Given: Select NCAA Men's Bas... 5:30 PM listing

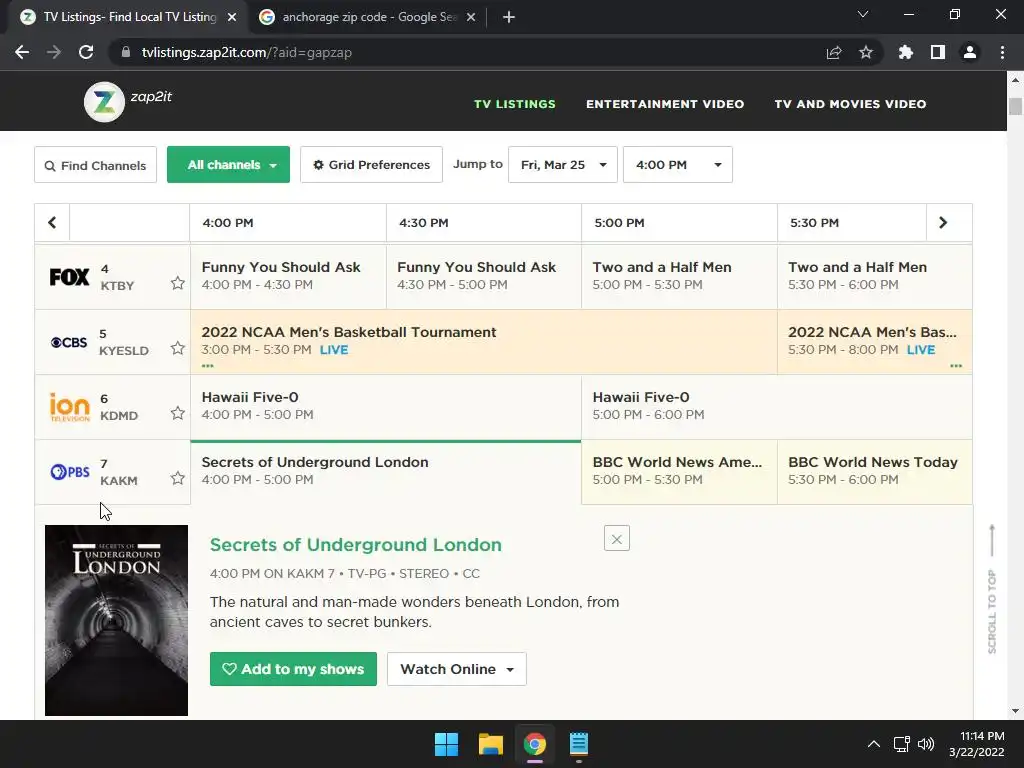Looking at the screenshot, I should coord(874,342).
